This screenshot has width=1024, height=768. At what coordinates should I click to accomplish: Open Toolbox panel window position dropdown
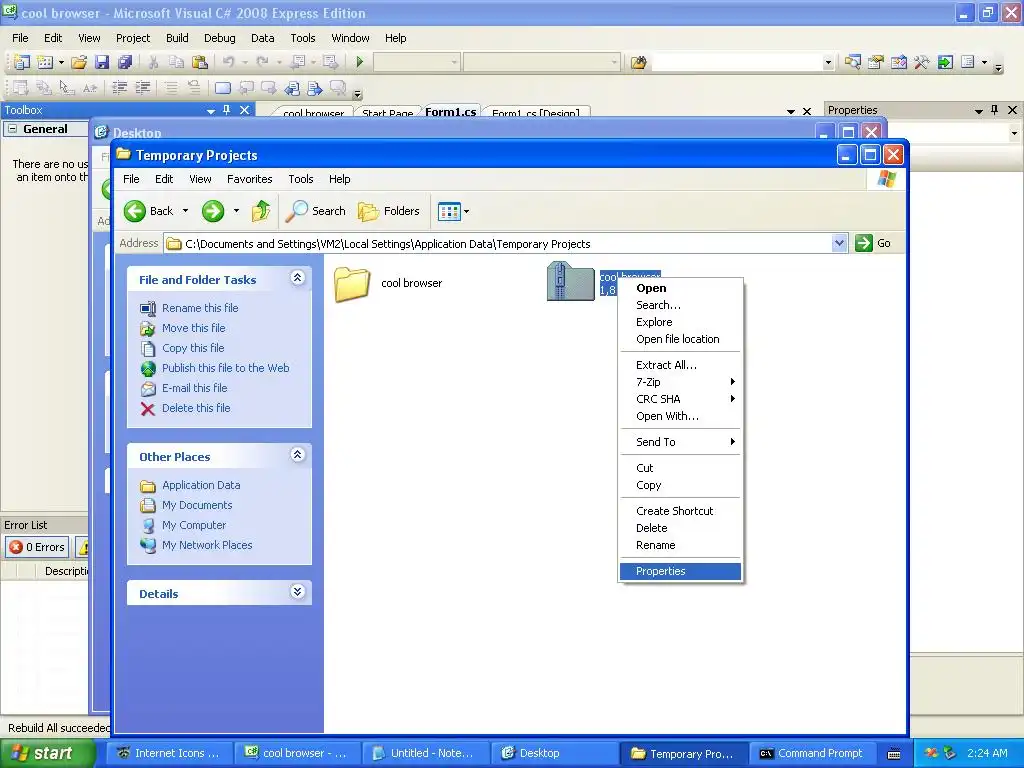pos(211,111)
